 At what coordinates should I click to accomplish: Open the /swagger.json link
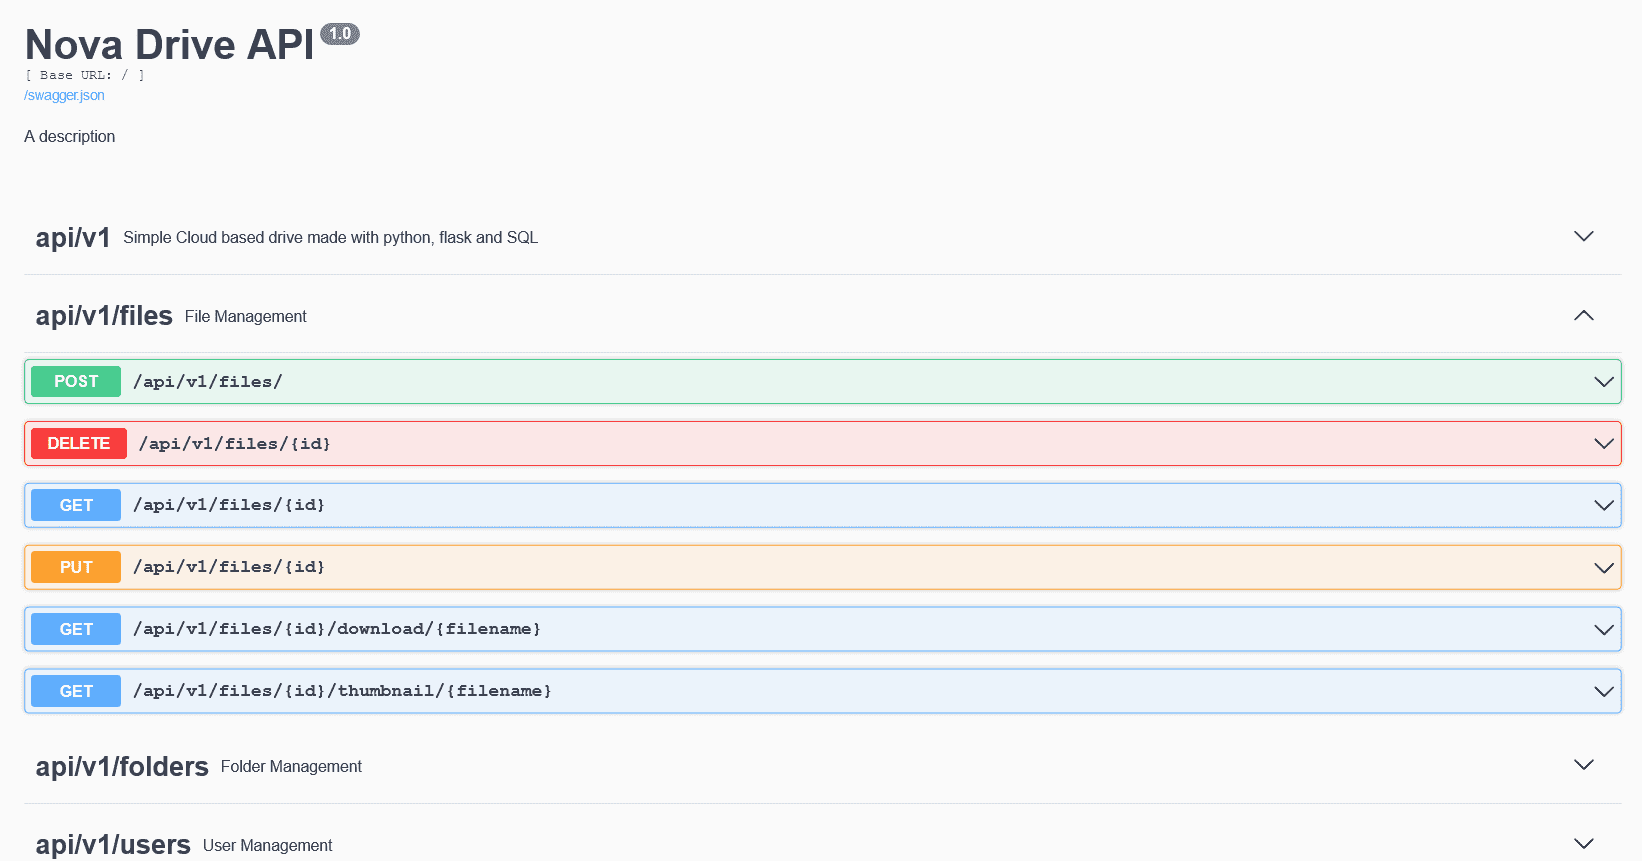[64, 96]
